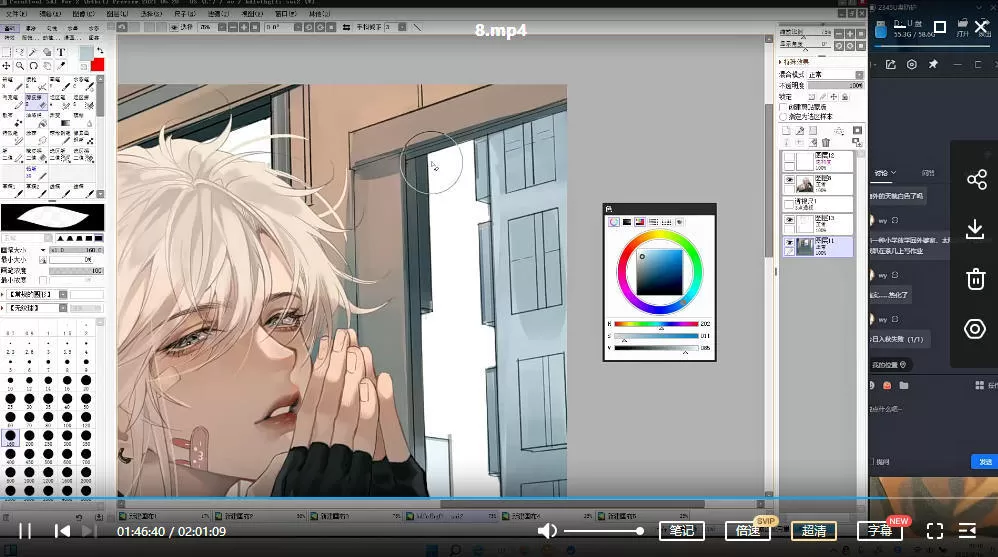Toggle visibility eye of bottom selected layer

(x=789, y=243)
